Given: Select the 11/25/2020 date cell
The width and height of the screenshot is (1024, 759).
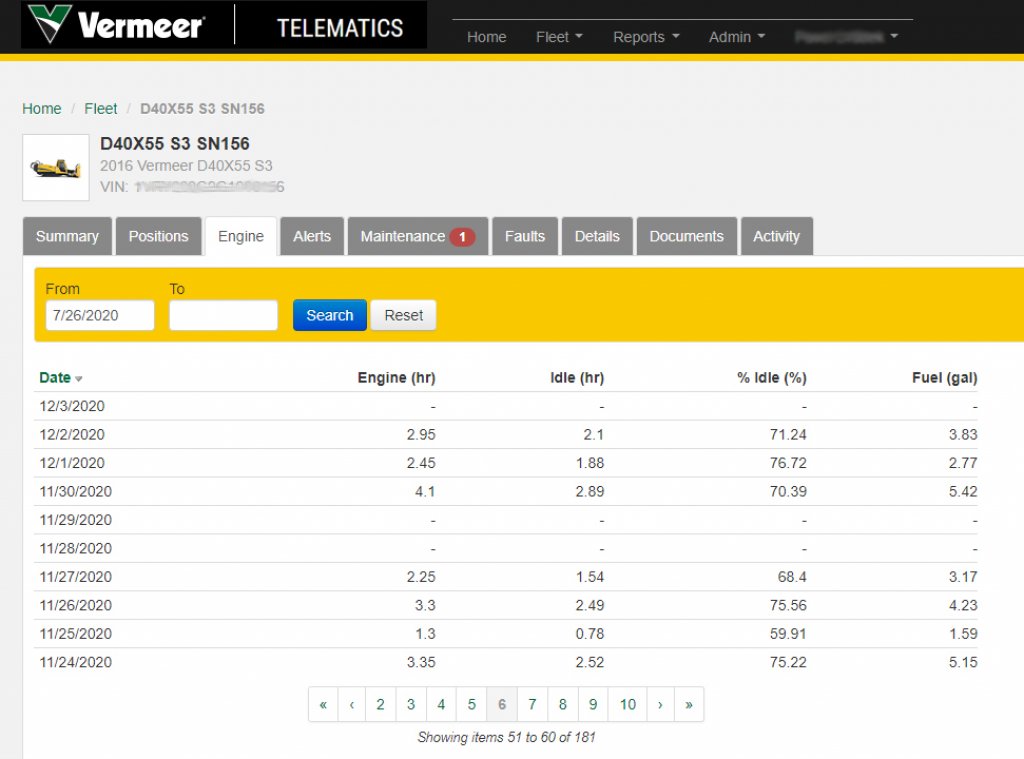Looking at the screenshot, I should [76, 634].
